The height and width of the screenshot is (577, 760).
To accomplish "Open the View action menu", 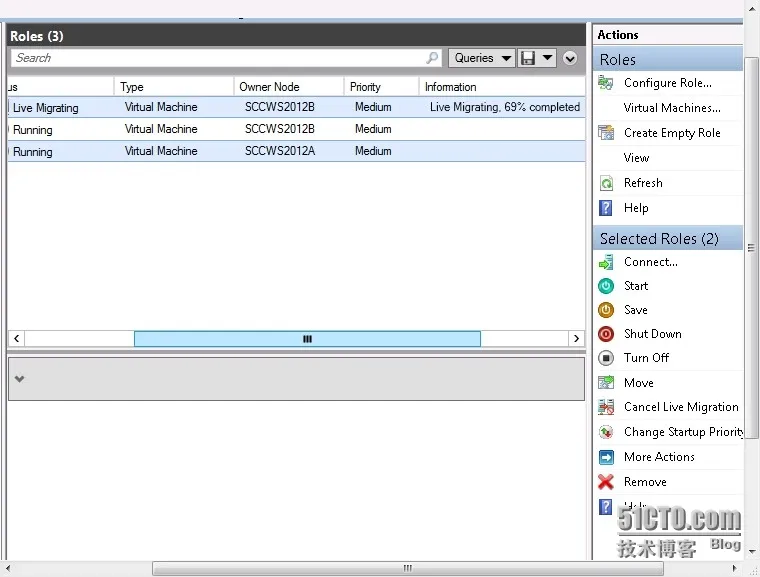I will tap(636, 158).
